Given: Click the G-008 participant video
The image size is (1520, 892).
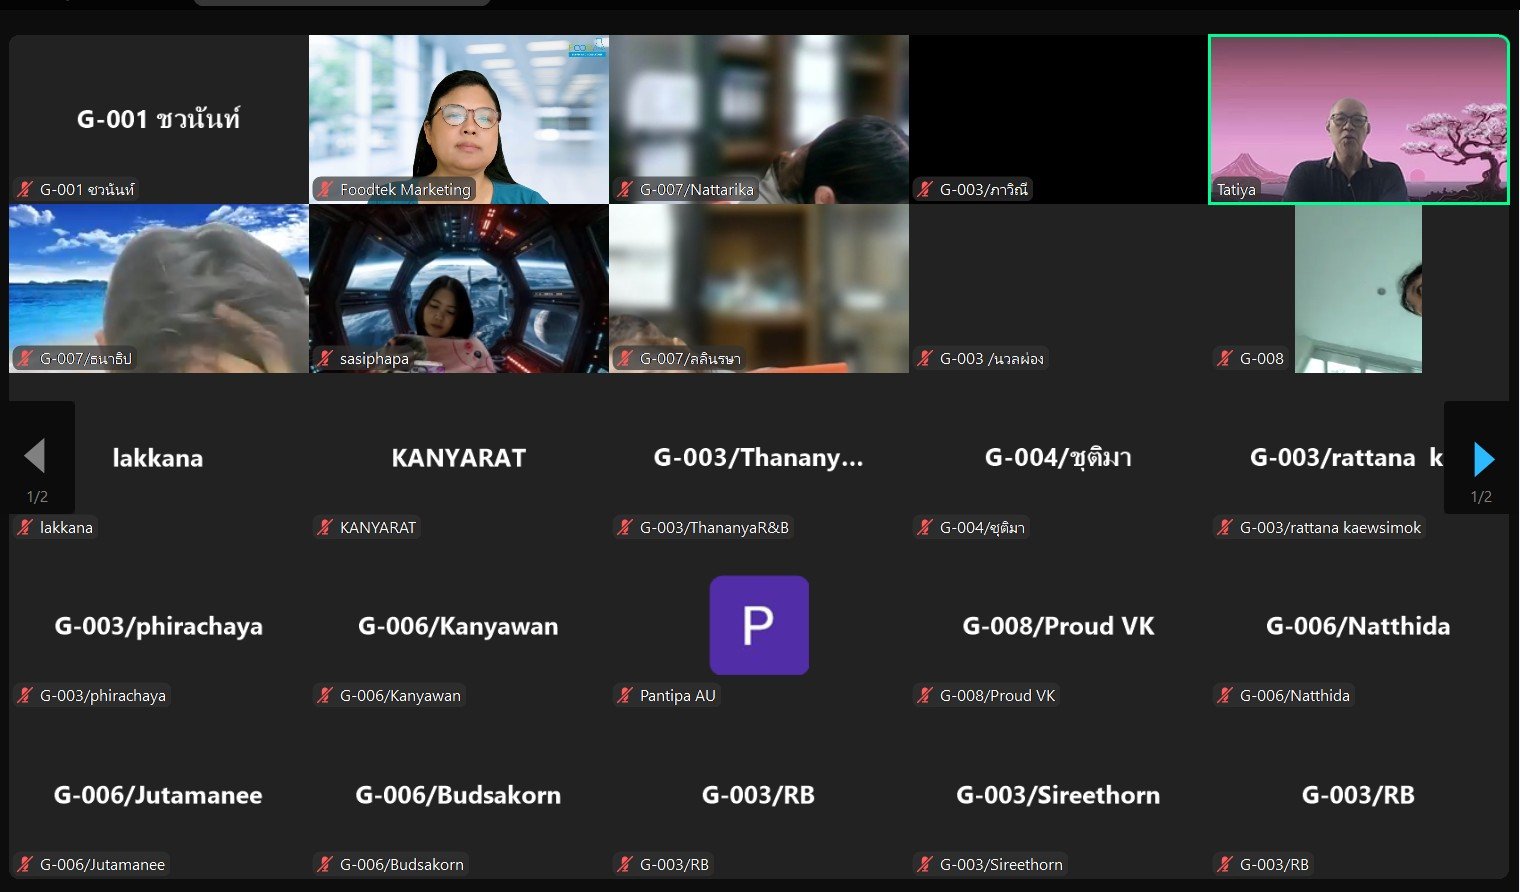Looking at the screenshot, I should (x=1358, y=289).
